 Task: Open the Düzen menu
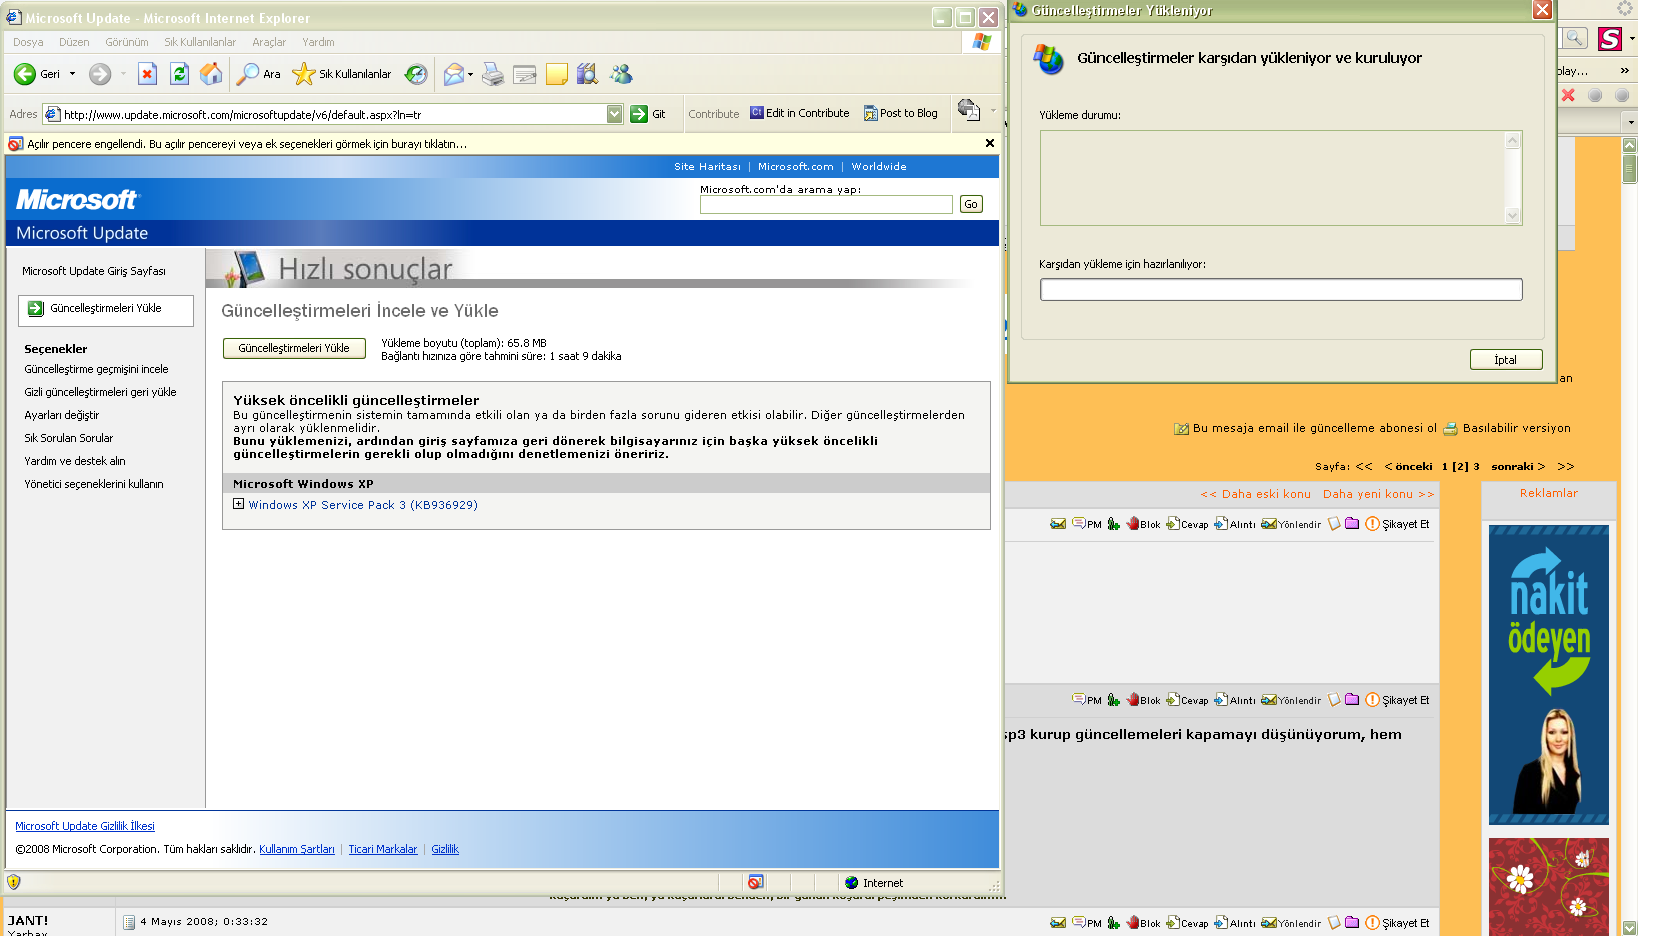pos(74,42)
